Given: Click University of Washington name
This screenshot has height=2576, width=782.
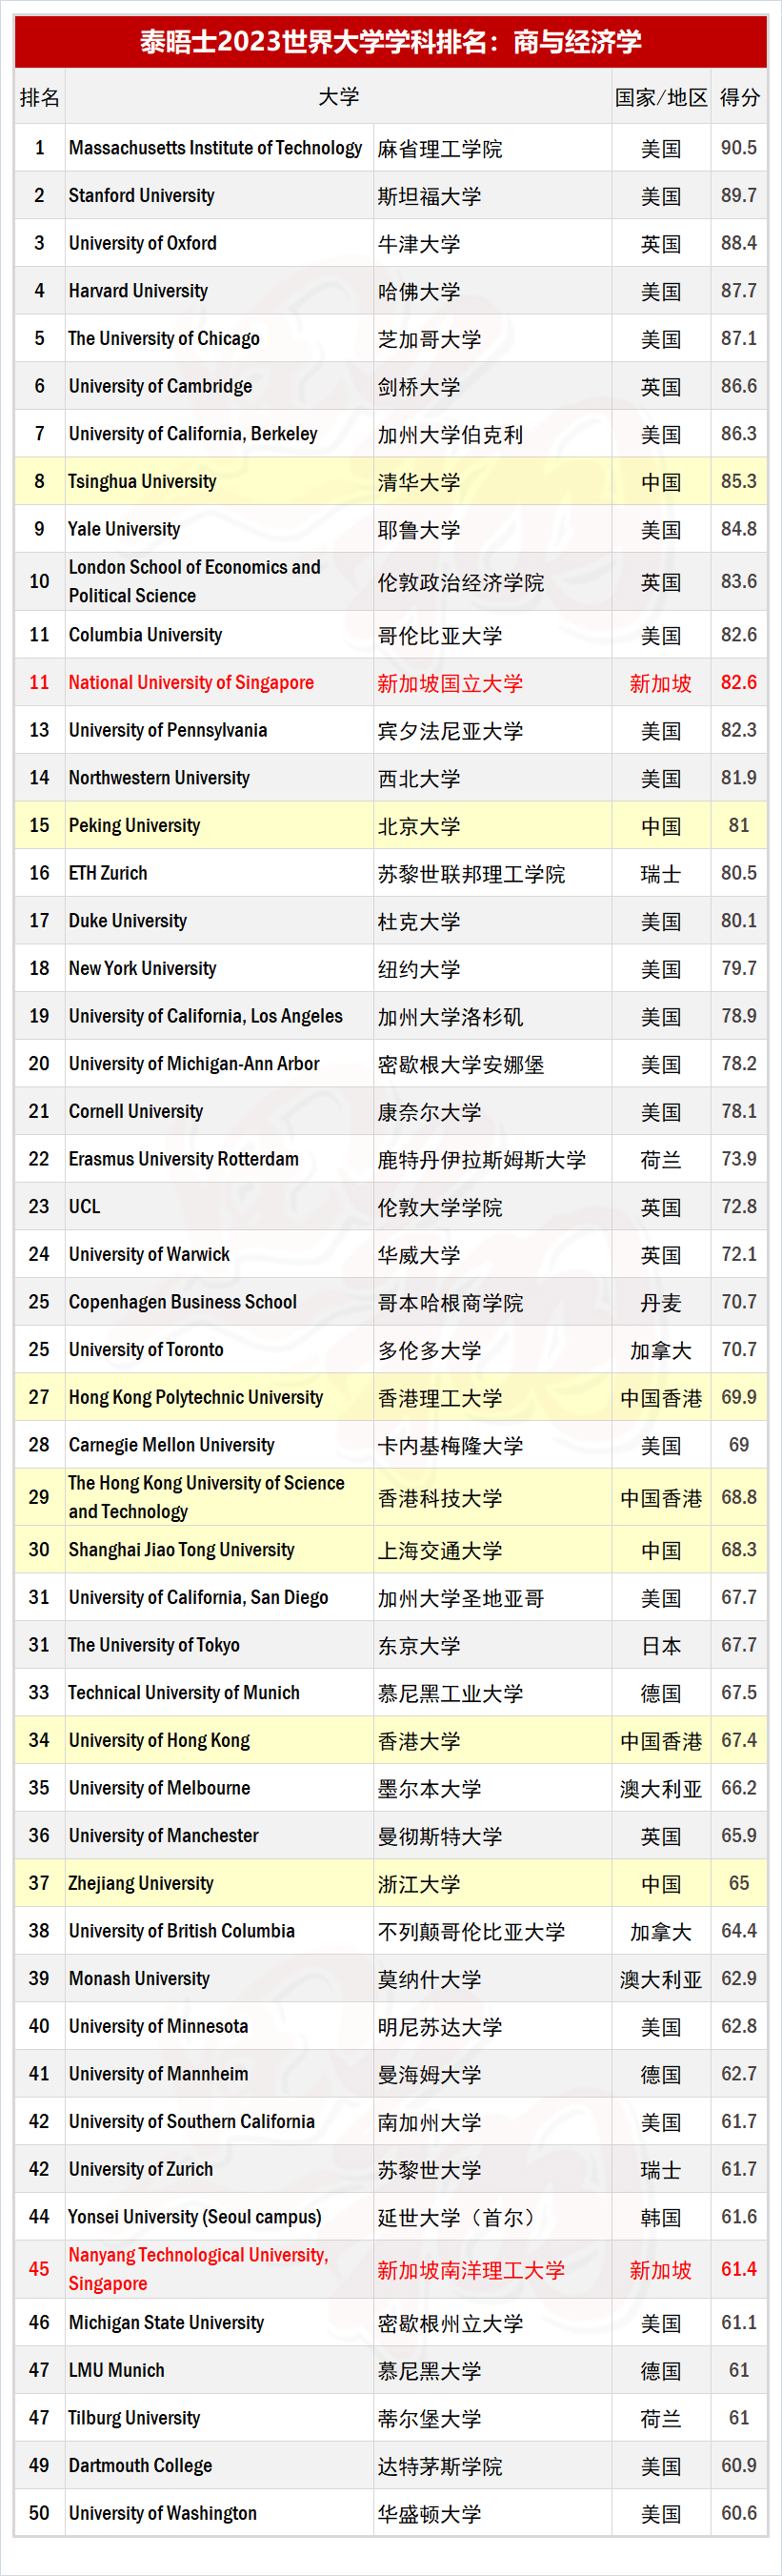Looking at the screenshot, I should click(162, 2514).
